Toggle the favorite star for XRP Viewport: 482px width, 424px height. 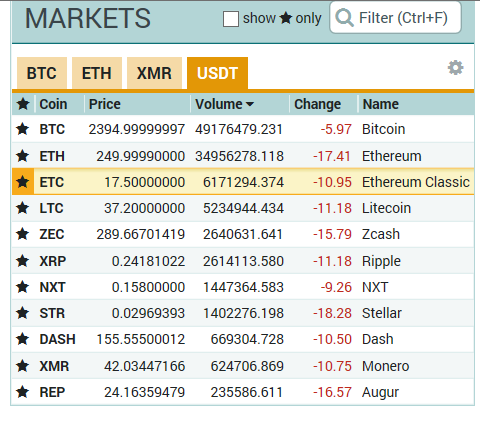click(23, 261)
